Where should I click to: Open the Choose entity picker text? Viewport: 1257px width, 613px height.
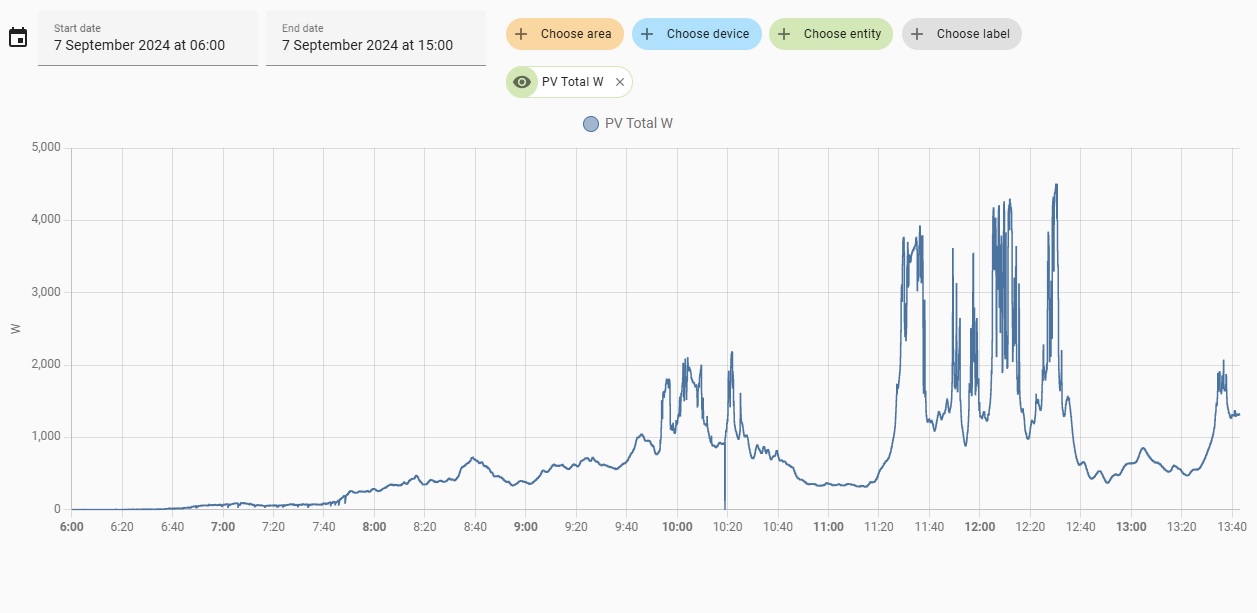(842, 34)
